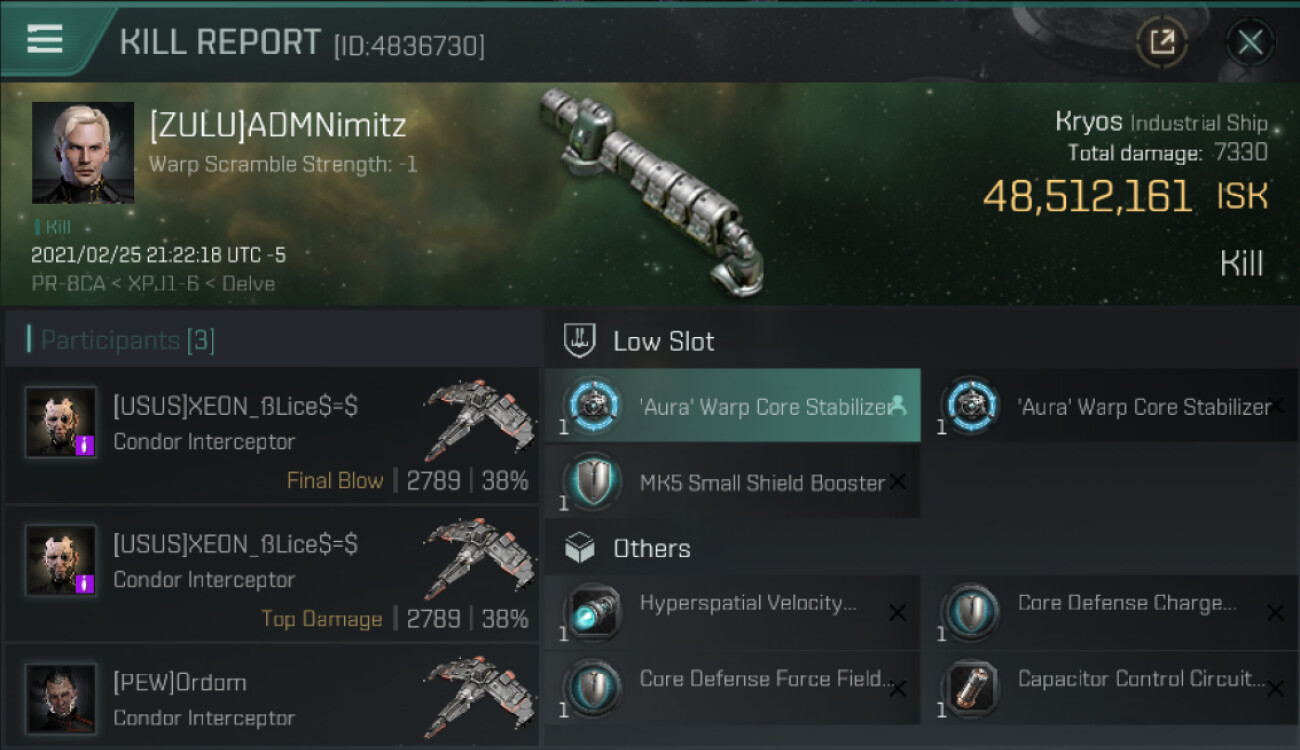Click the share kill report icon

[1161, 42]
